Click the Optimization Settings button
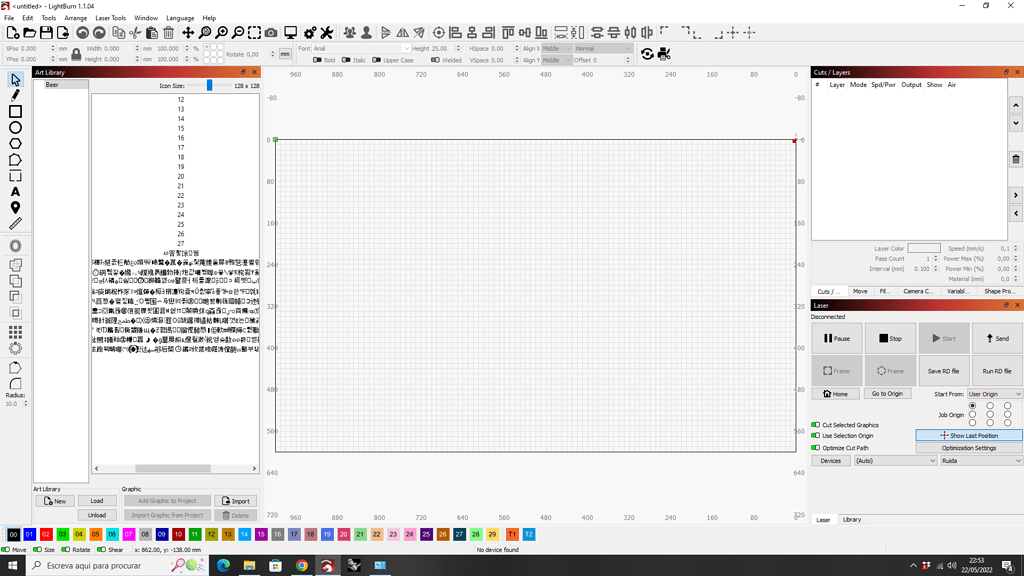1024x576 pixels. point(968,448)
